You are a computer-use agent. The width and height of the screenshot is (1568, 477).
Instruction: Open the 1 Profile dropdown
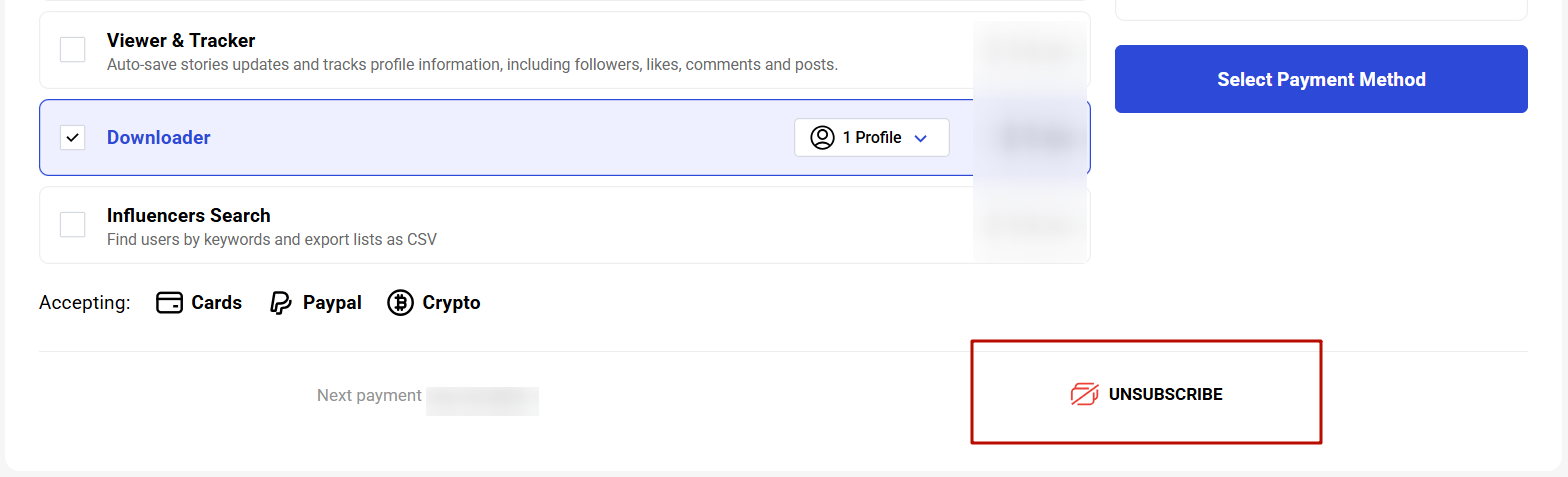(871, 138)
